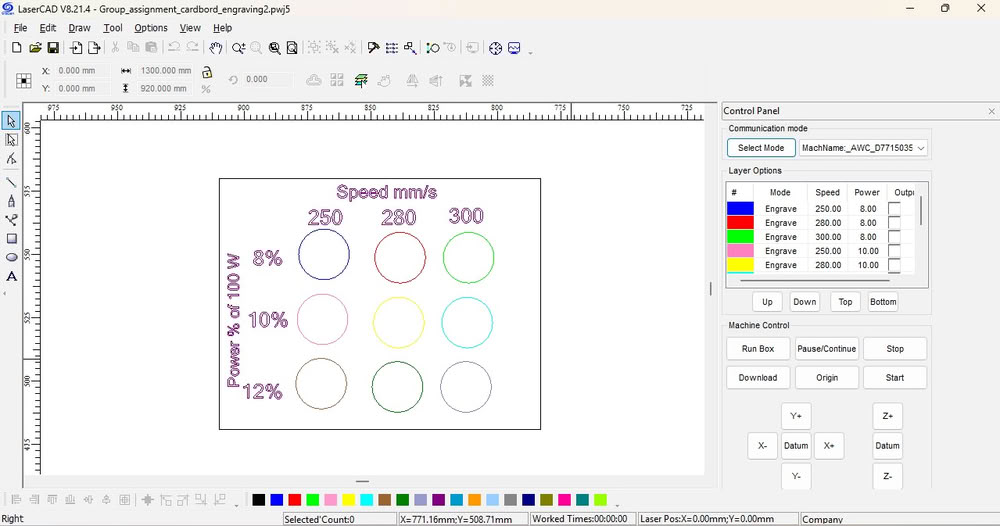1000x526 pixels.
Task: Close the Control Panel with X
Action: click(991, 111)
